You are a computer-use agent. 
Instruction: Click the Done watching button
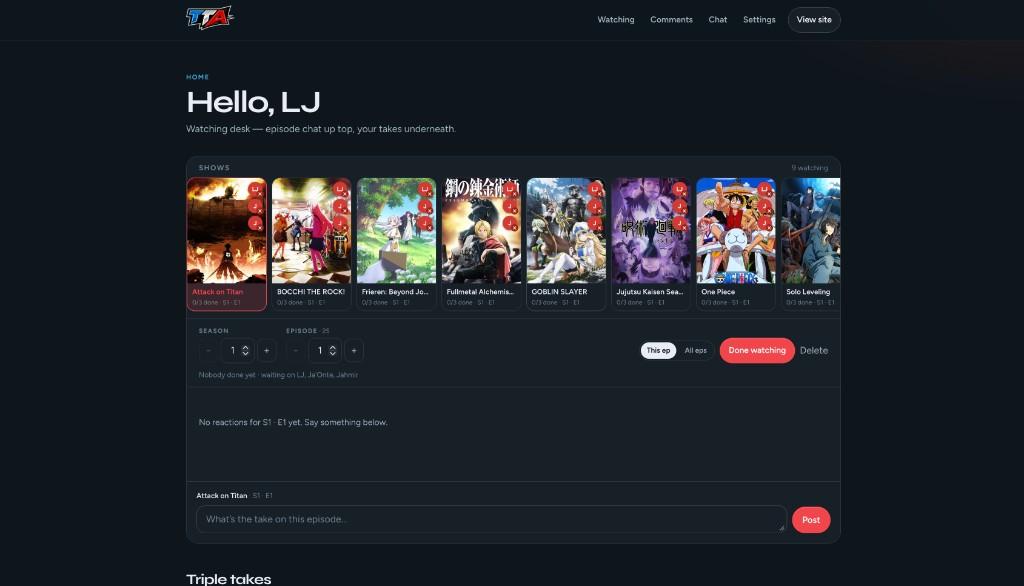tap(757, 350)
